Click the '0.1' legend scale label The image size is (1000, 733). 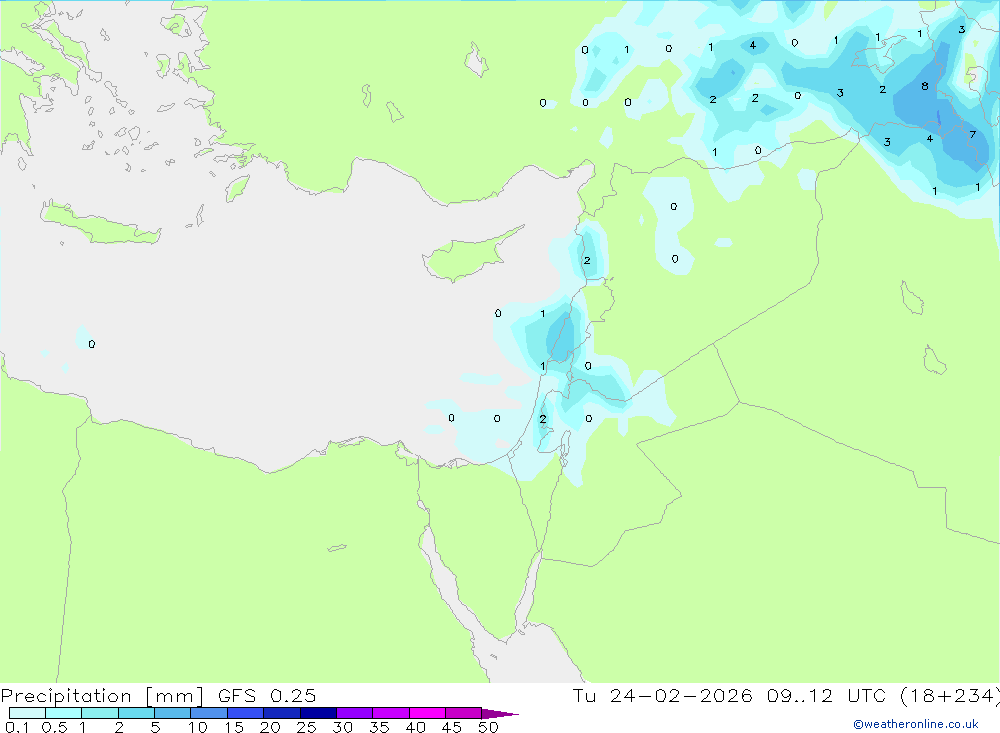[17, 727]
